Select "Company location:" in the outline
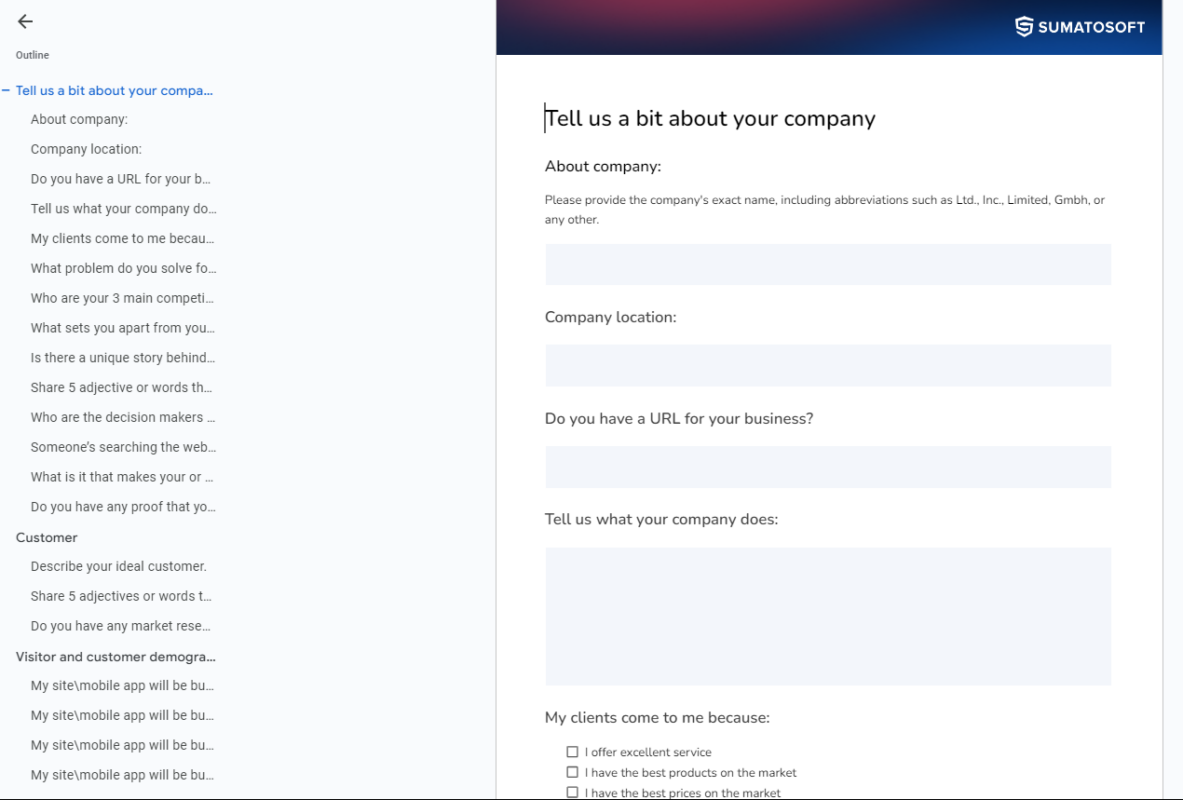This screenshot has width=1183, height=800. pyautogui.click(x=86, y=148)
